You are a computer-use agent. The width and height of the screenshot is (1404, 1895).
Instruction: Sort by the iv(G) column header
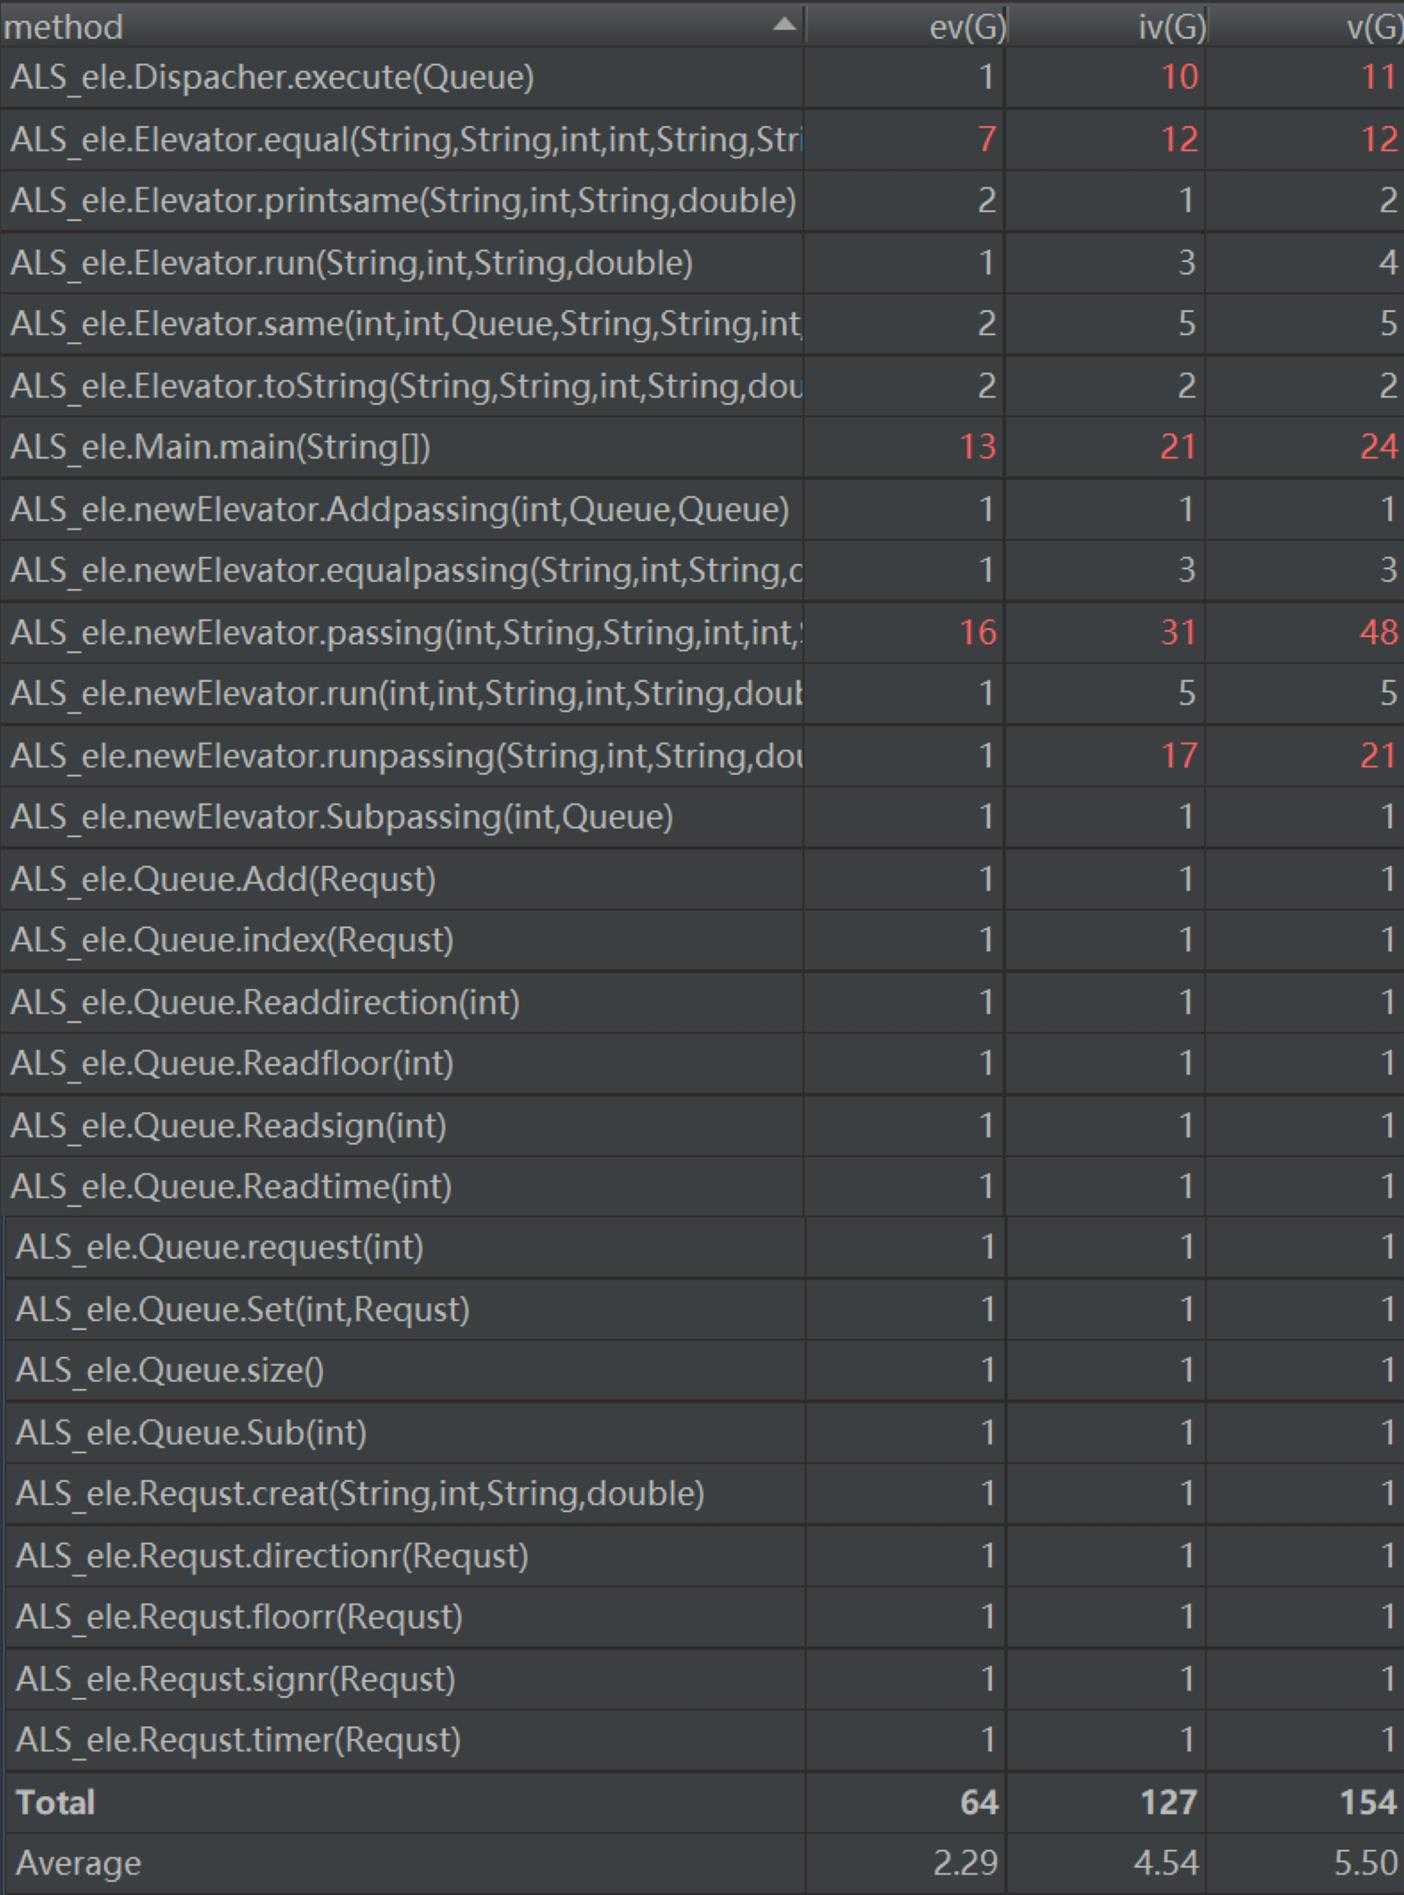click(1105, 25)
